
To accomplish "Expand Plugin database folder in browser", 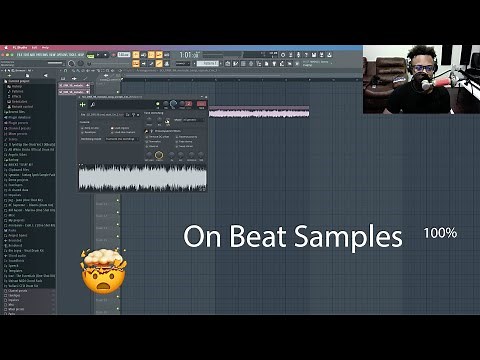I will 17,117.
